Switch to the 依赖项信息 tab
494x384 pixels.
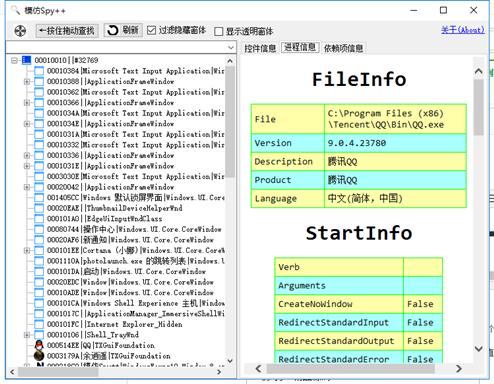[343, 48]
